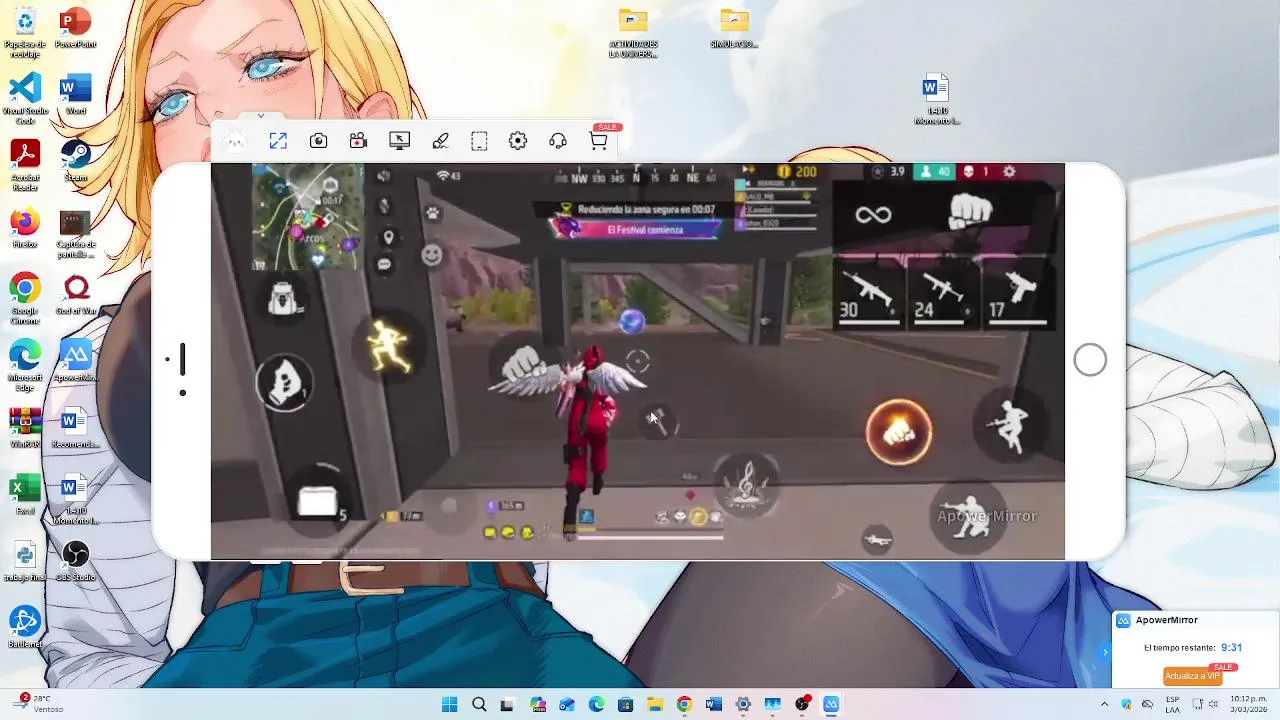Image resolution: width=1280 pixels, height=720 pixels.
Task: Open OBS Studio desktop shortcut
Action: (x=75, y=561)
